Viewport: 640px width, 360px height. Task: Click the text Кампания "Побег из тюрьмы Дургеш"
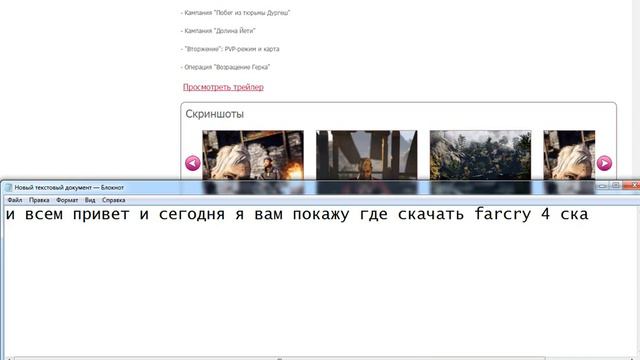point(237,13)
